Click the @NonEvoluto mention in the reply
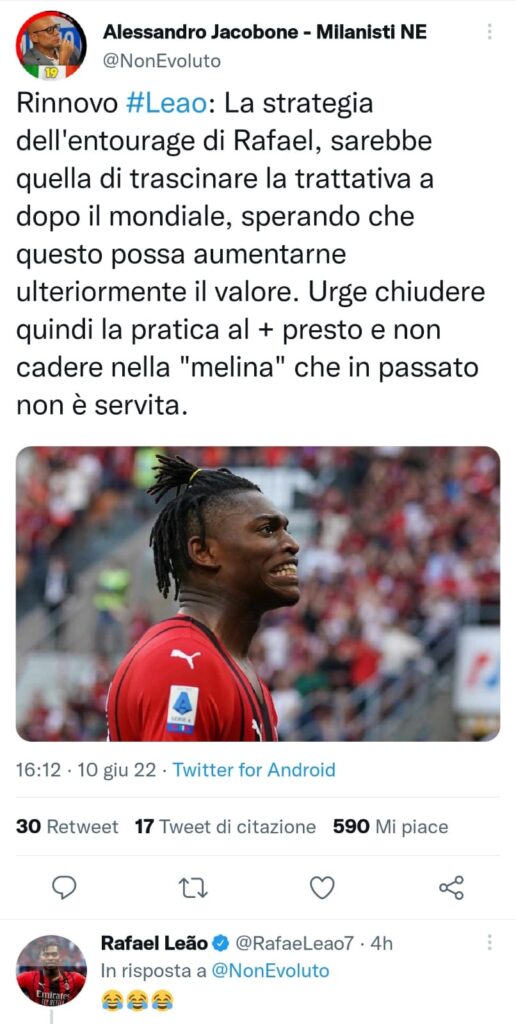This screenshot has height=1024, width=516. pyautogui.click(x=270, y=971)
